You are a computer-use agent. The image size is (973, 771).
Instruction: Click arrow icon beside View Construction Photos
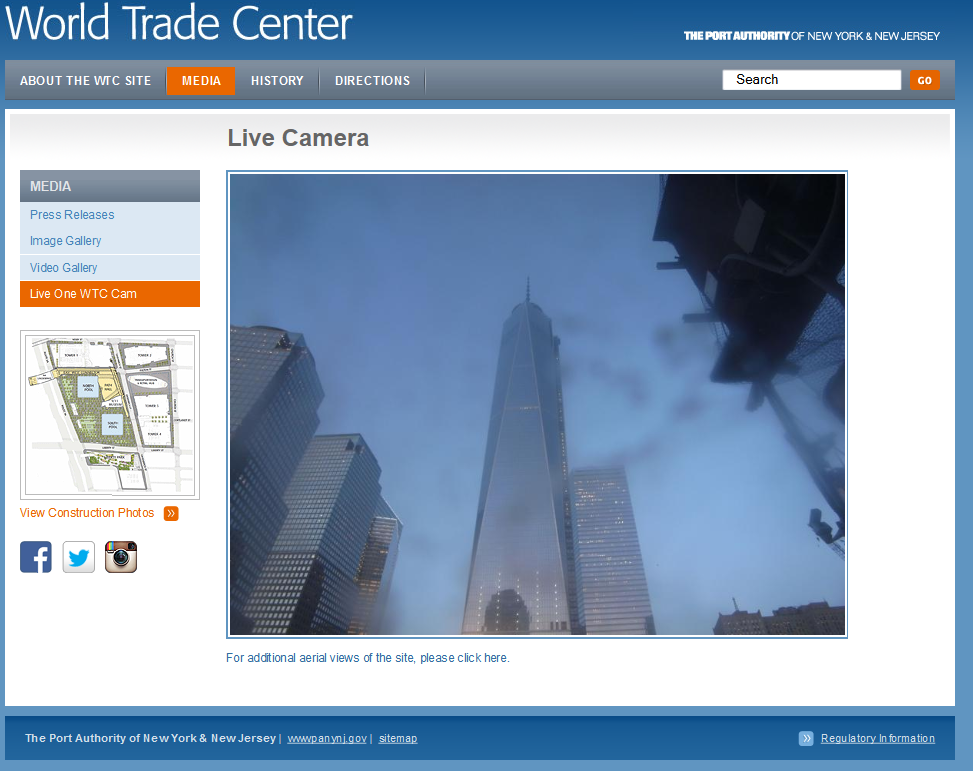pyautogui.click(x=171, y=513)
